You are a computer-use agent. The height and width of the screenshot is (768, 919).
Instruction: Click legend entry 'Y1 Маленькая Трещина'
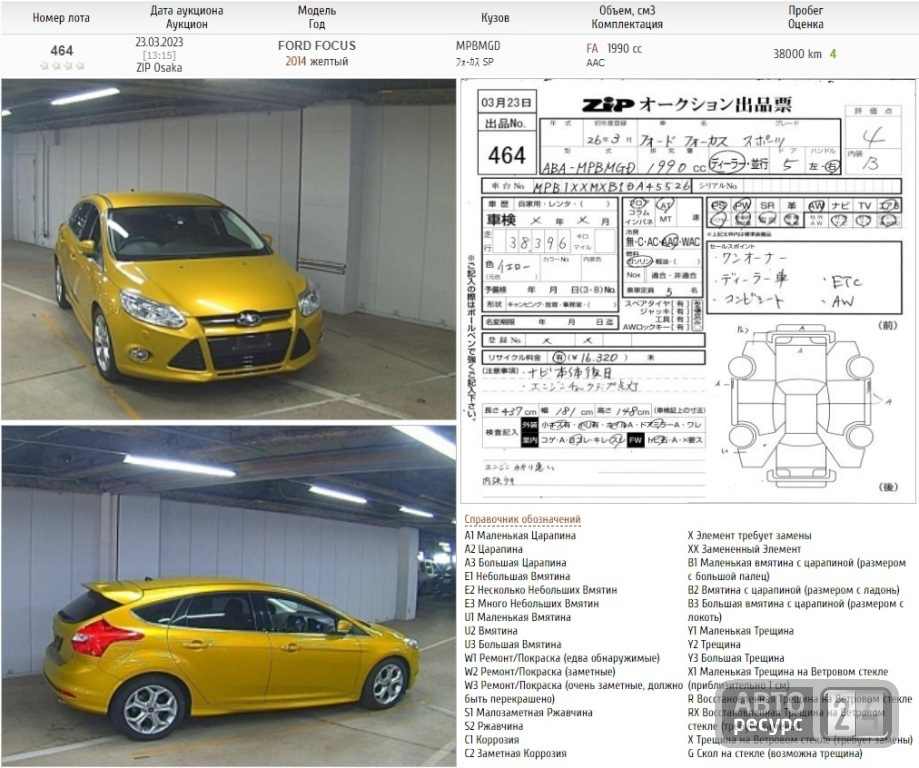click(741, 630)
